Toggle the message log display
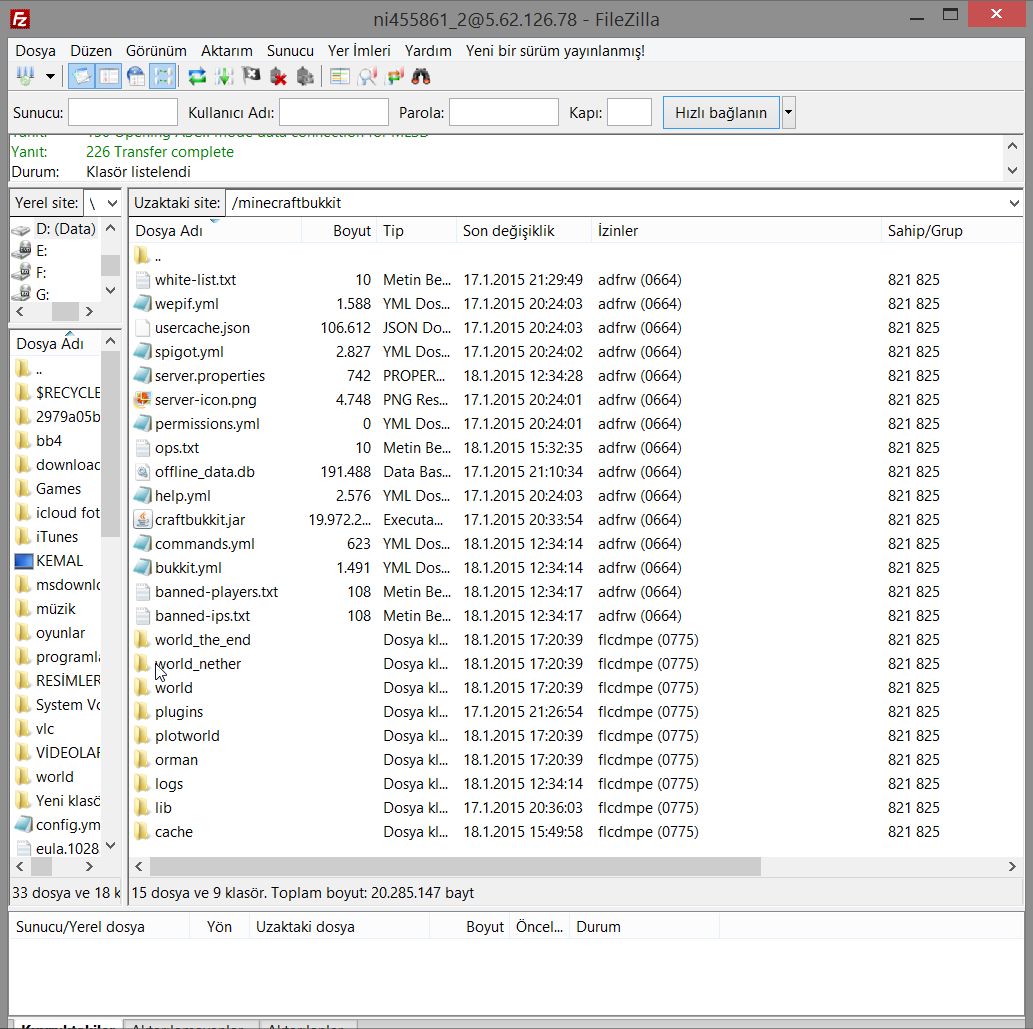This screenshot has height=1029, width=1033. click(x=82, y=76)
